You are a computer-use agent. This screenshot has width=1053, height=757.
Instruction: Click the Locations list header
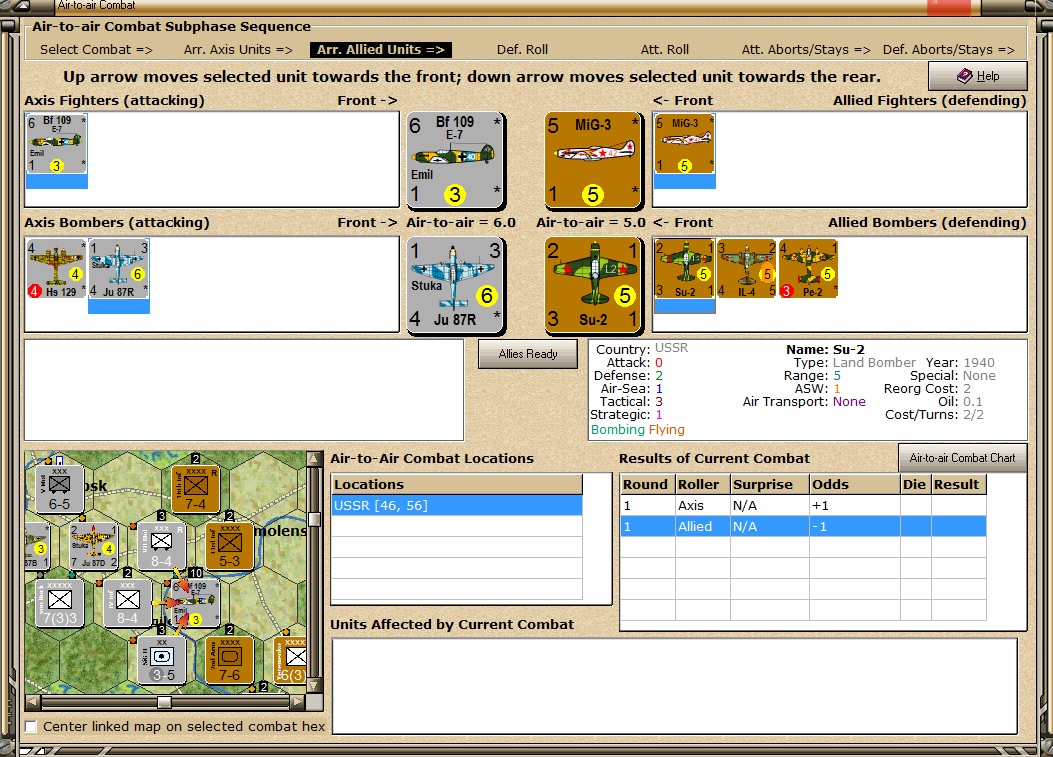click(457, 484)
